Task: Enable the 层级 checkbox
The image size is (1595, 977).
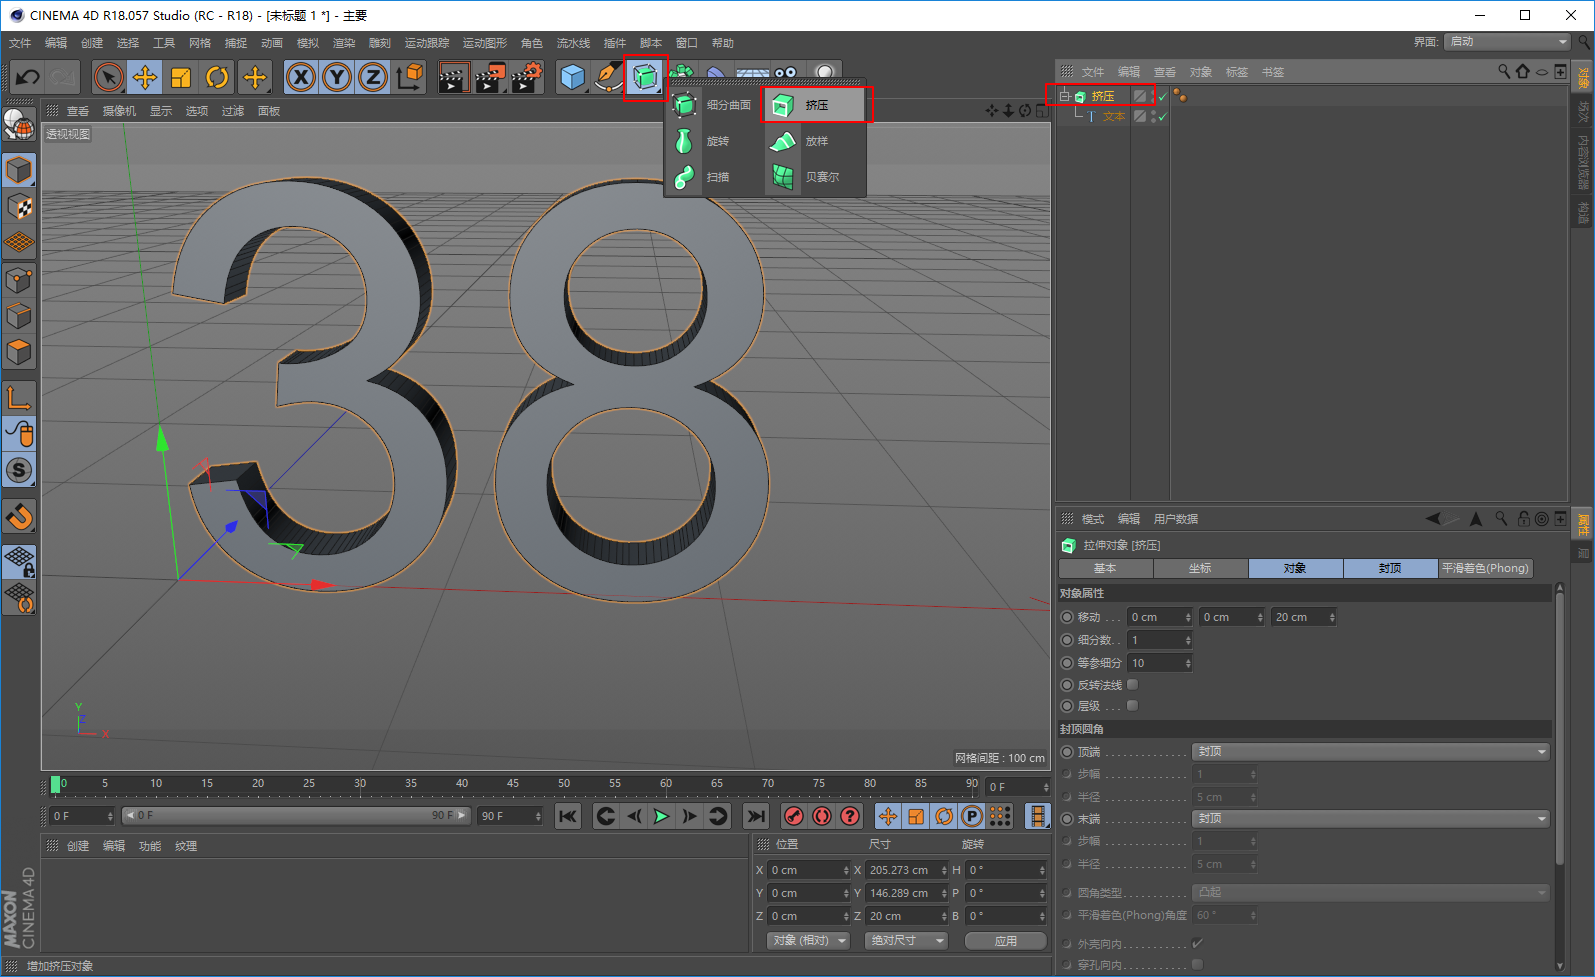Action: pyautogui.click(x=1133, y=706)
